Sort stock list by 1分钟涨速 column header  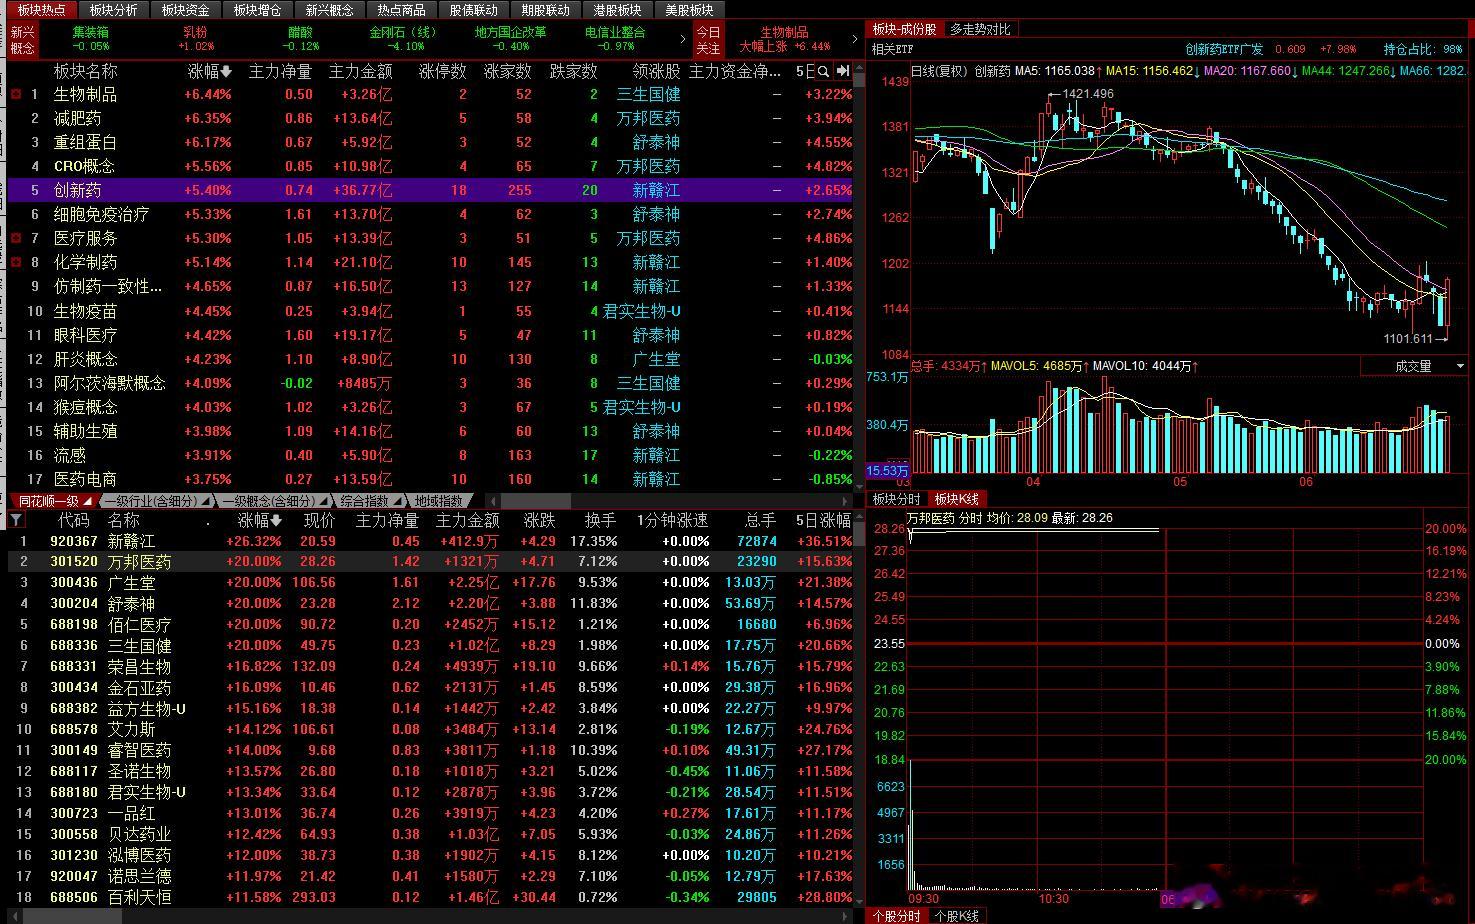click(672, 521)
